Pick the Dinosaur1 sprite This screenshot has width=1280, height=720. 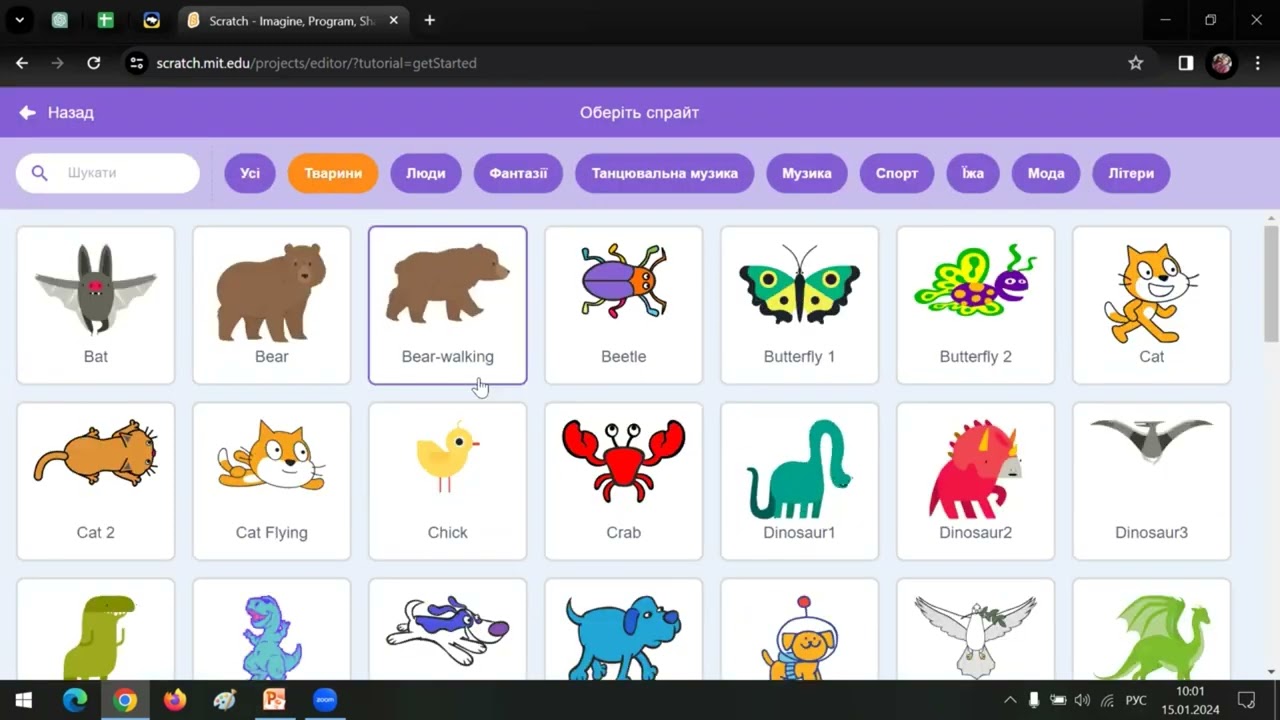[x=800, y=481]
